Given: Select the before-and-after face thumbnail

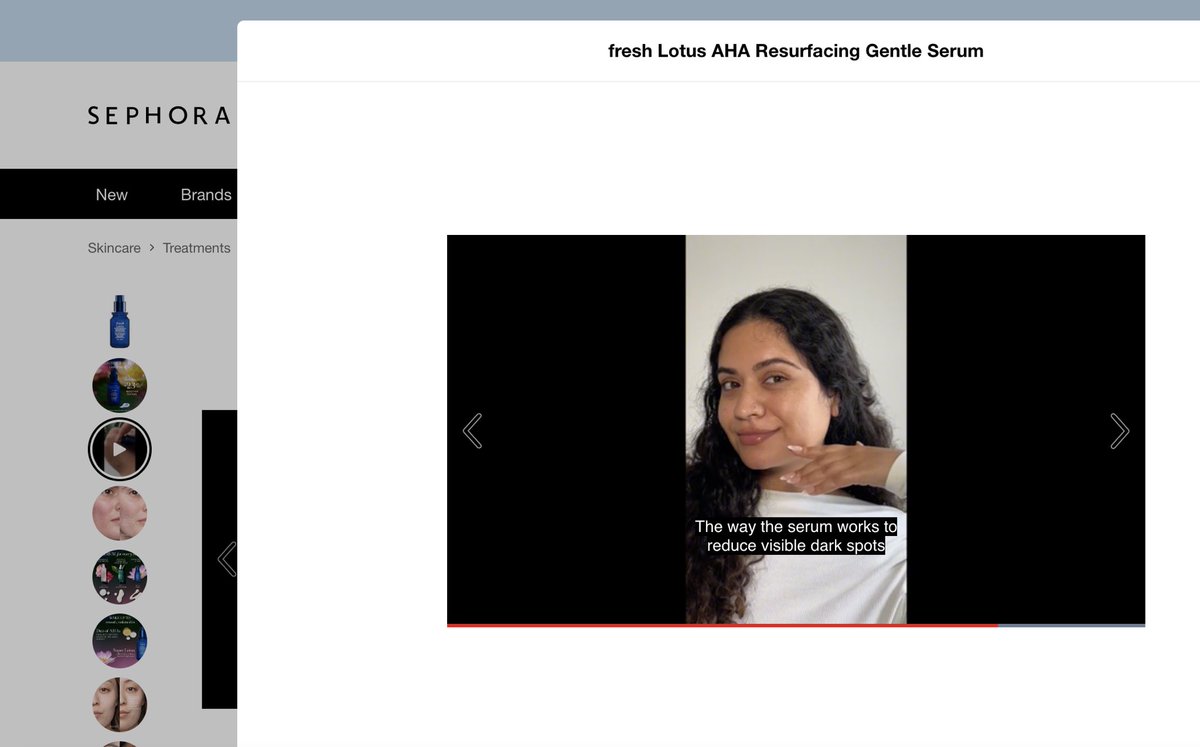Looking at the screenshot, I should 120,706.
